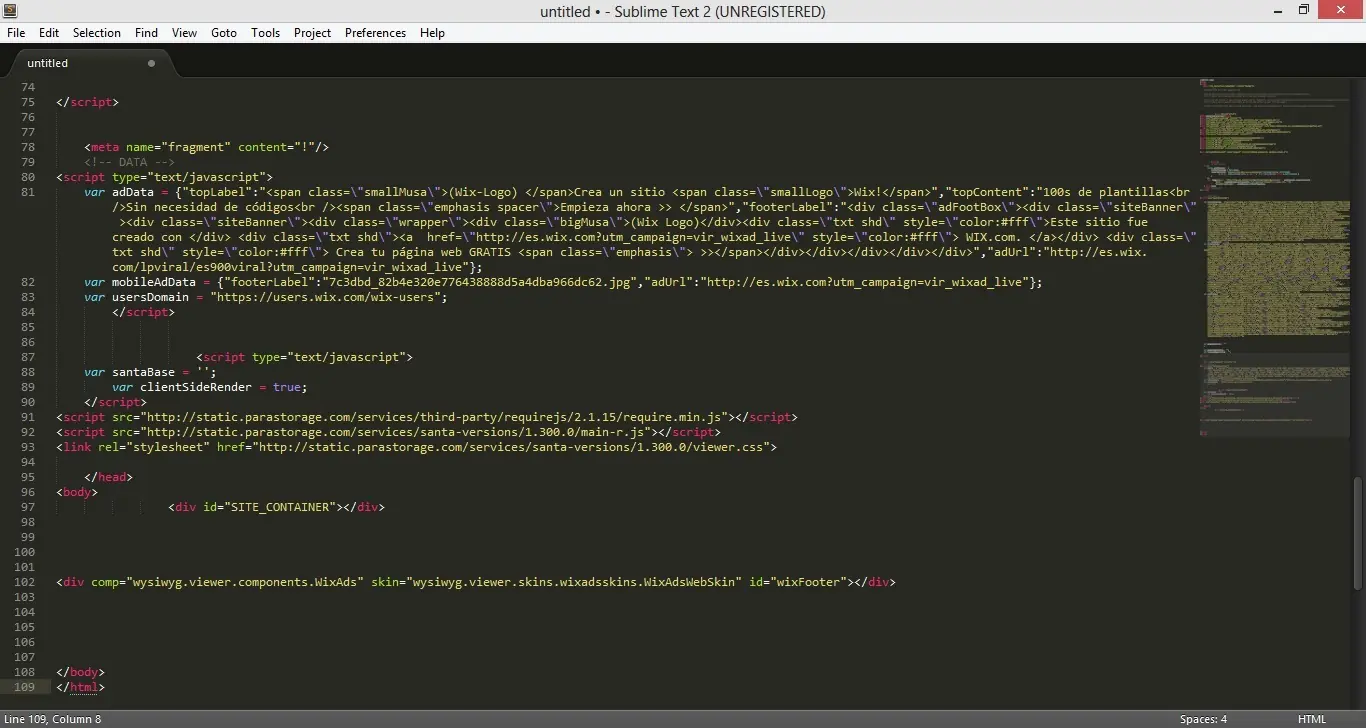Viewport: 1366px width, 728px height.
Task: Click the 'var santaBase' declaration
Action: [x=129, y=372]
